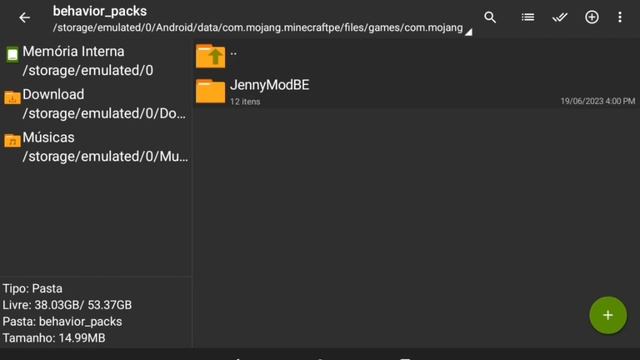Open the Músicas sidebar shortcut
This screenshot has width=640, height=360.
pyautogui.click(x=96, y=147)
